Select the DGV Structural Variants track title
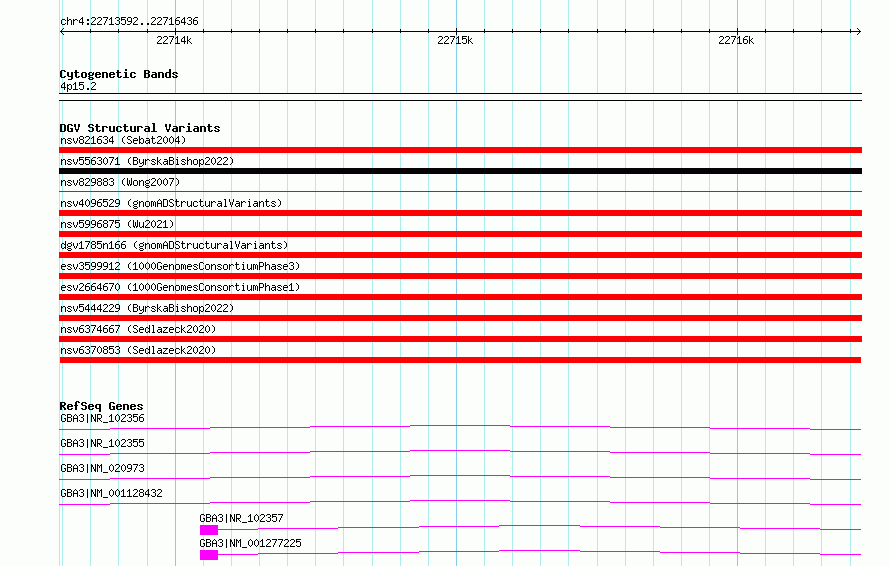 point(140,128)
